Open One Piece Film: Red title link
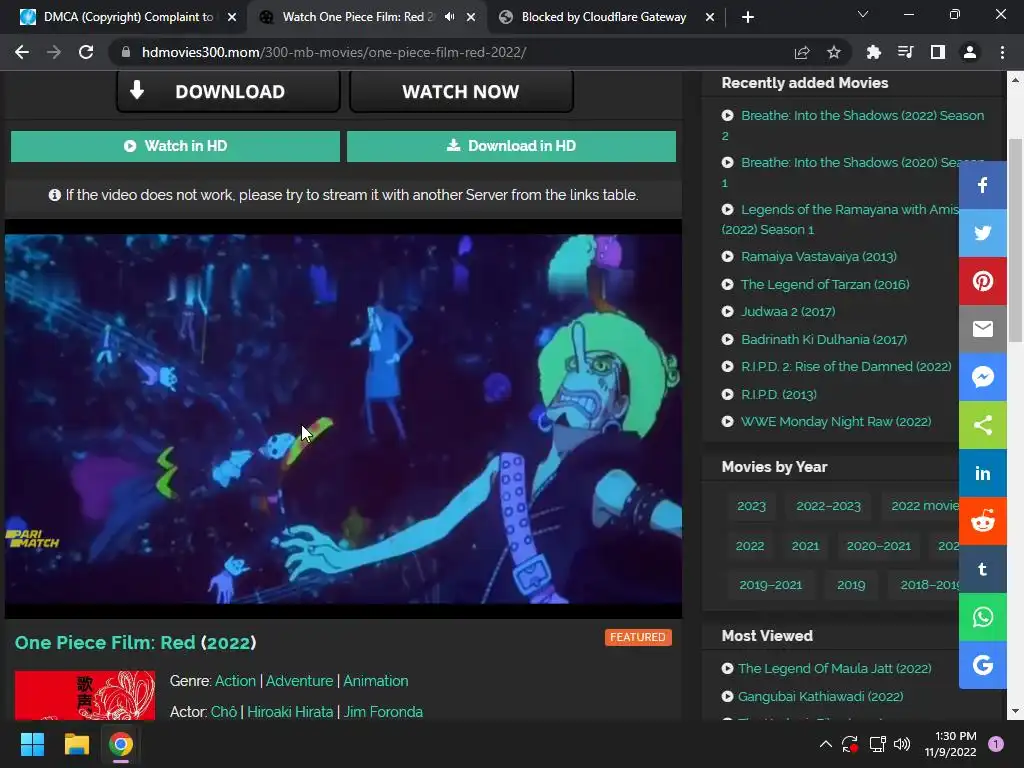This screenshot has width=1024, height=768. click(135, 643)
